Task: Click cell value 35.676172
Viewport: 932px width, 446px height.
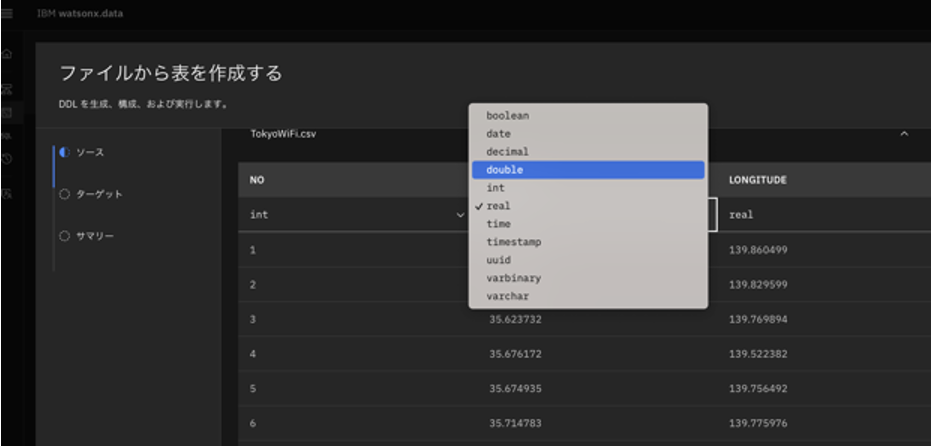Action: pyautogui.click(x=515, y=354)
